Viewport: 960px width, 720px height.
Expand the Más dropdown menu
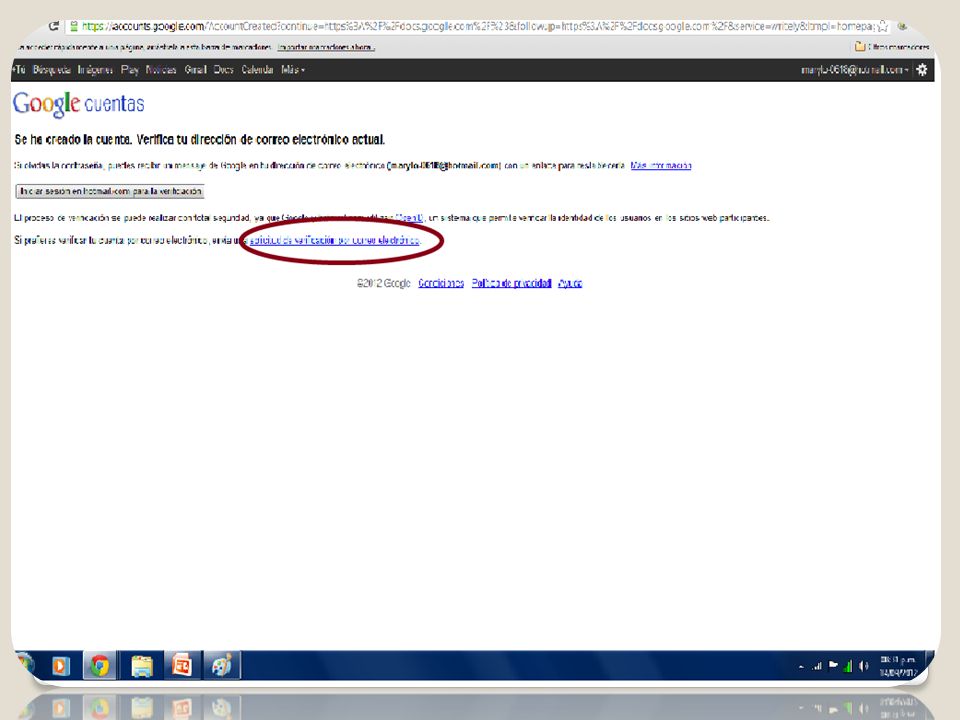pos(293,70)
